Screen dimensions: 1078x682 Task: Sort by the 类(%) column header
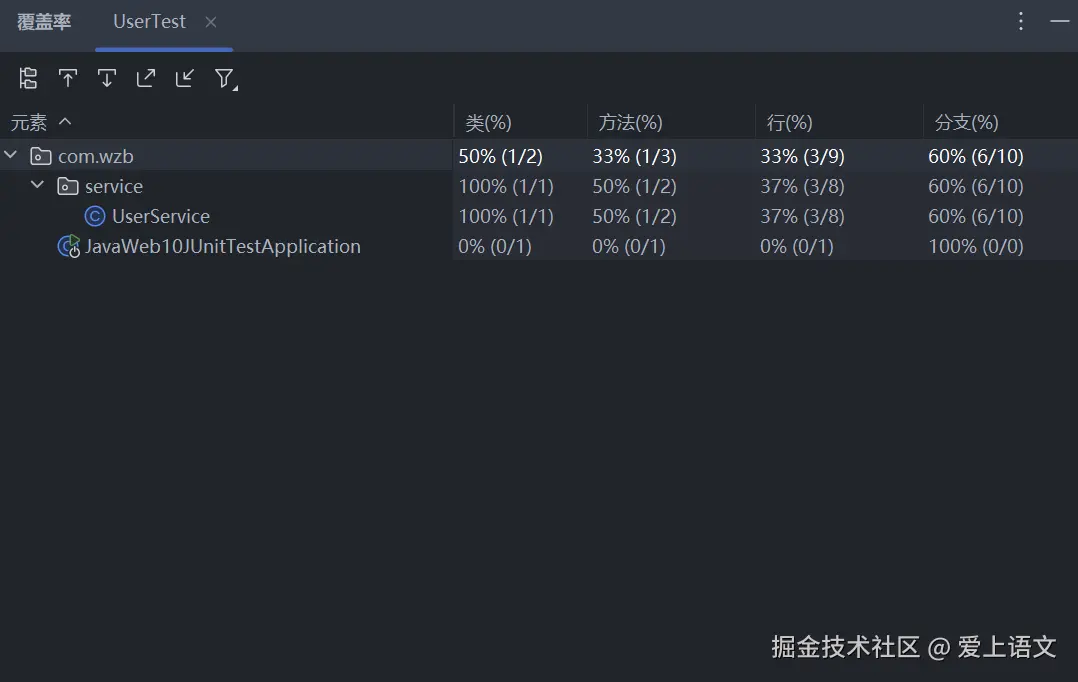pyautogui.click(x=489, y=123)
